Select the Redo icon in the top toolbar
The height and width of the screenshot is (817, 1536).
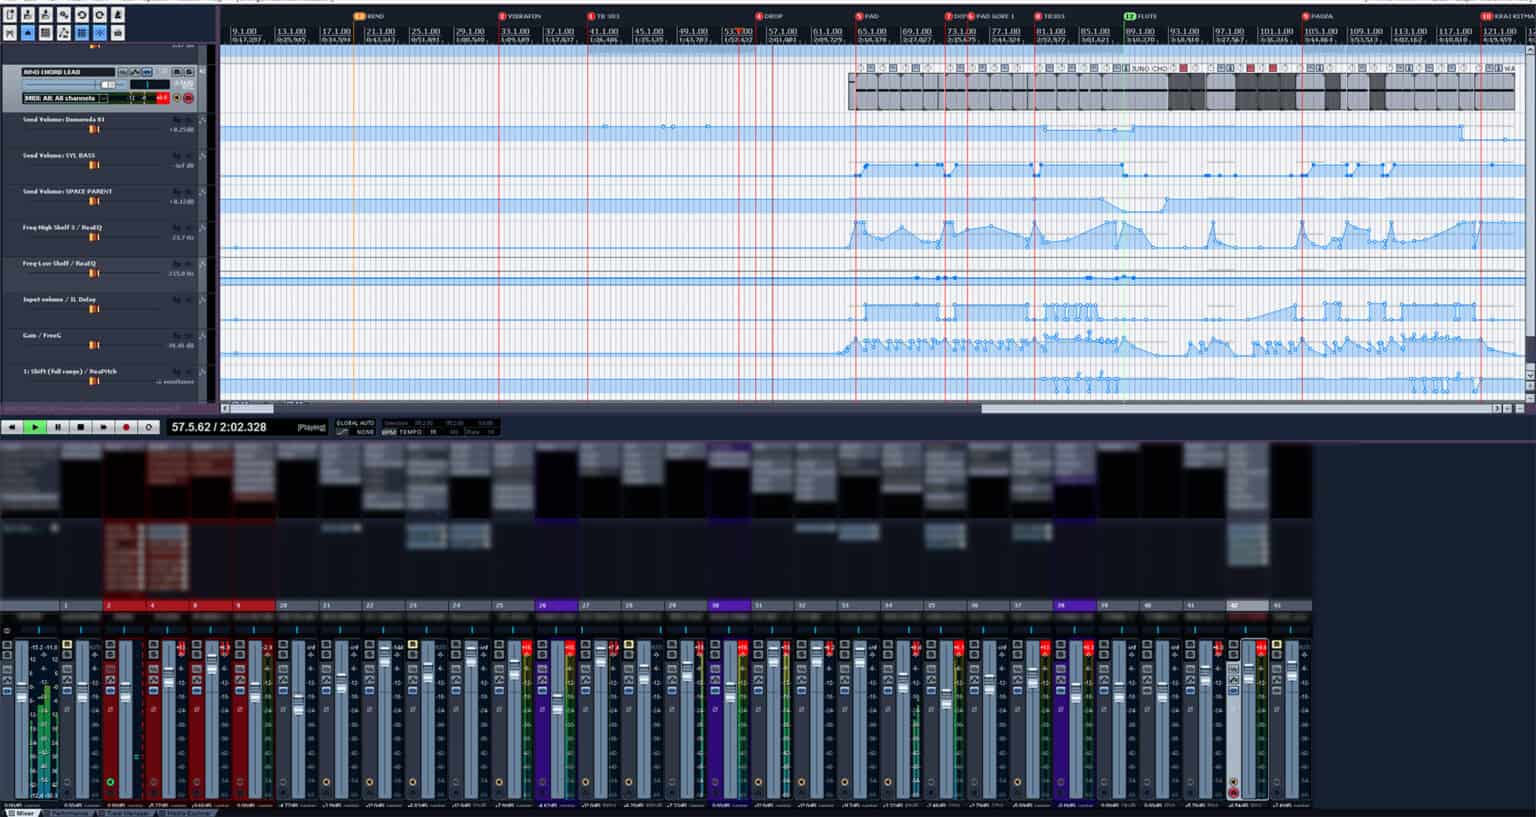99,14
